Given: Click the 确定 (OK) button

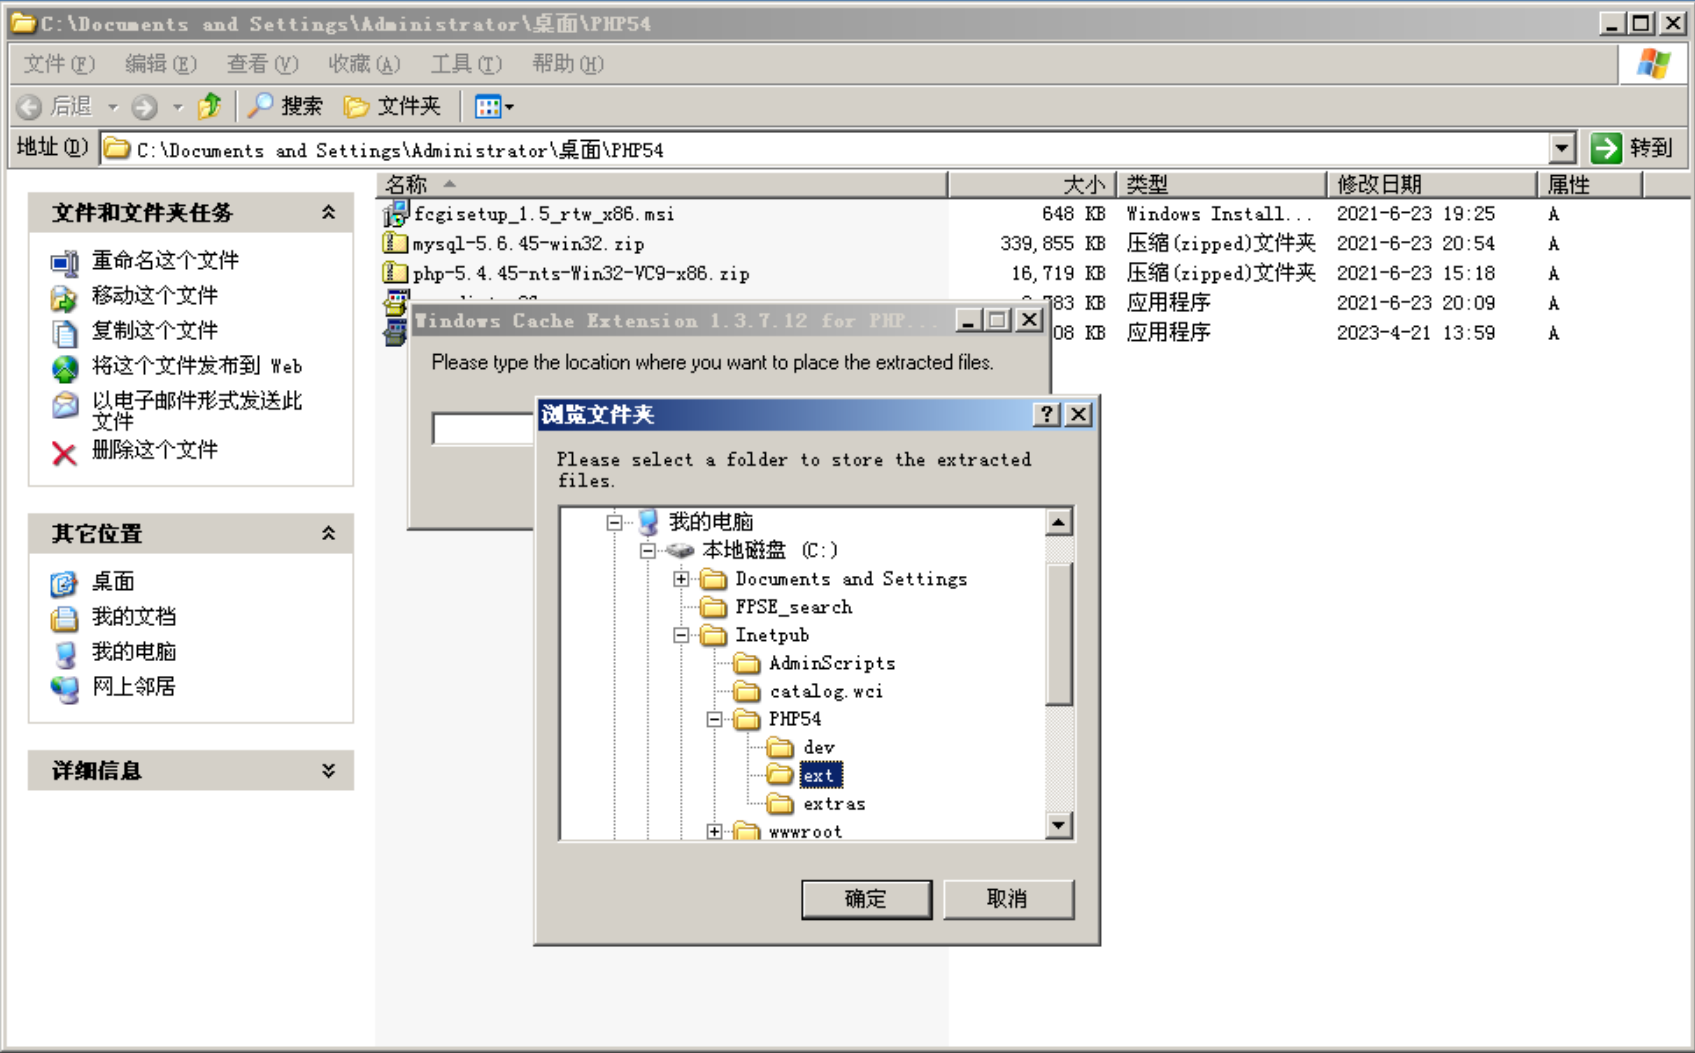Looking at the screenshot, I should (x=866, y=899).
